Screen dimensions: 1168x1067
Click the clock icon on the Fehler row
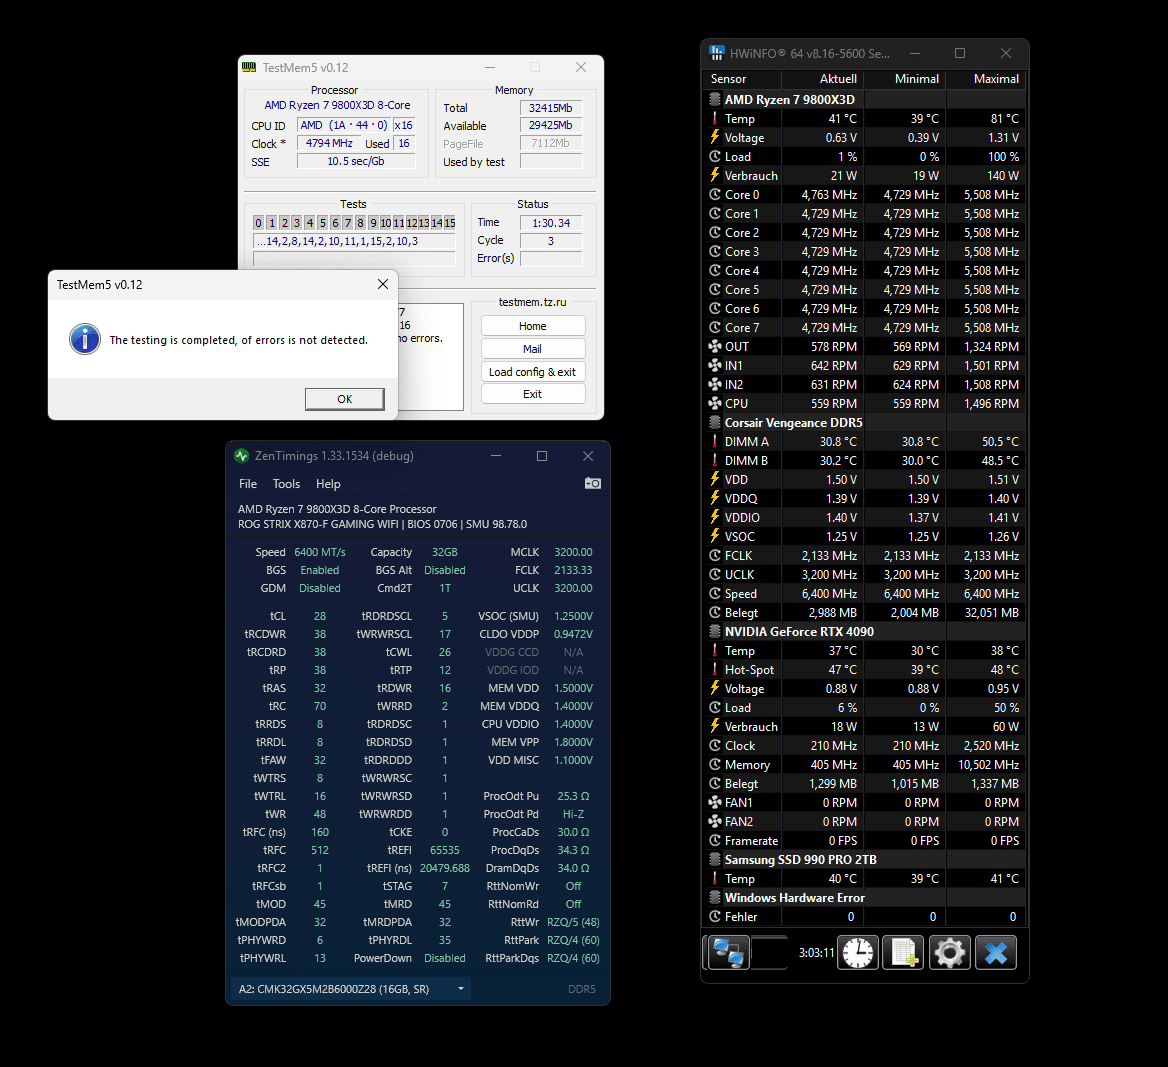point(715,916)
